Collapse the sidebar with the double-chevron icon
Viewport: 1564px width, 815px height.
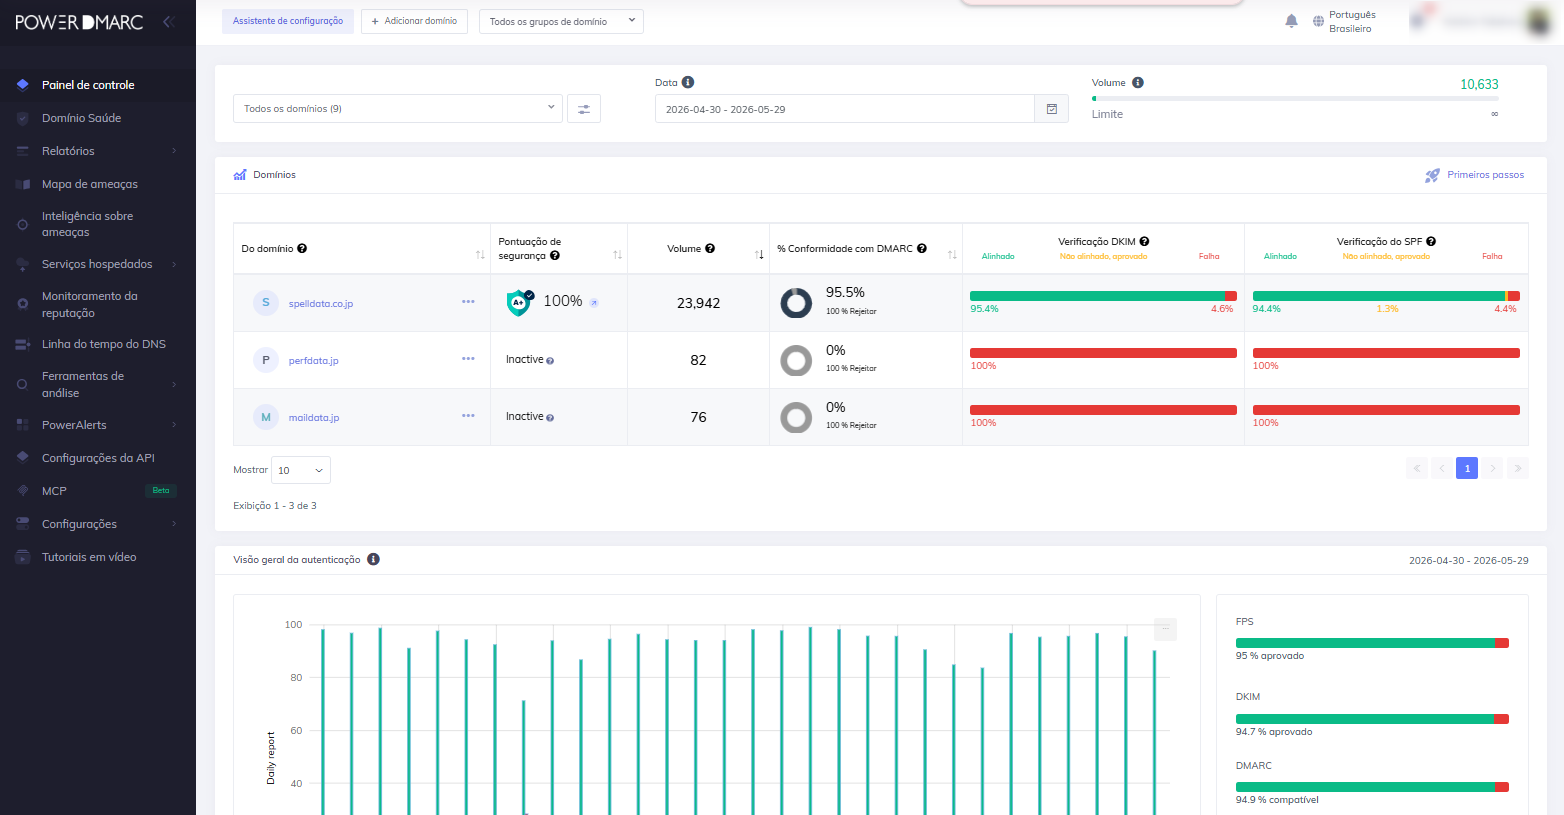point(168,21)
